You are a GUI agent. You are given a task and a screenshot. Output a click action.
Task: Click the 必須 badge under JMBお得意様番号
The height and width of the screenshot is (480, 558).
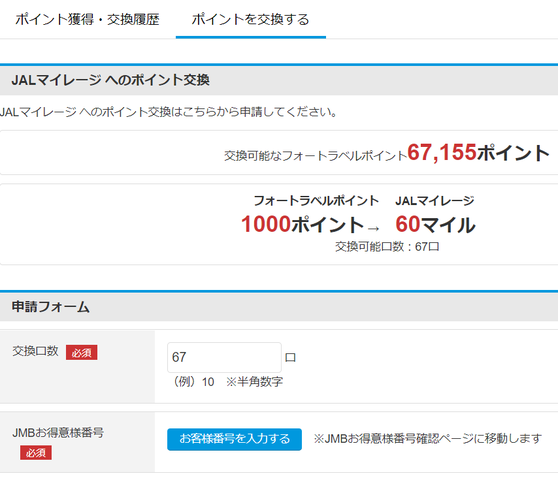pyautogui.click(x=36, y=453)
